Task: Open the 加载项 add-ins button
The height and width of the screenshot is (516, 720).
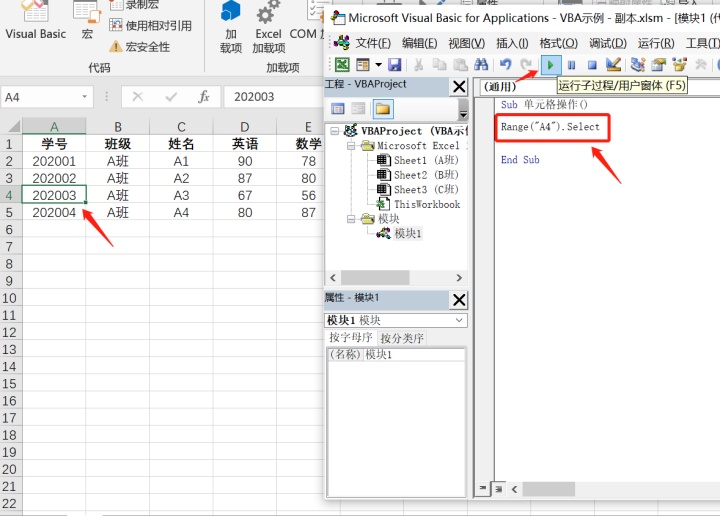Action: point(231,28)
